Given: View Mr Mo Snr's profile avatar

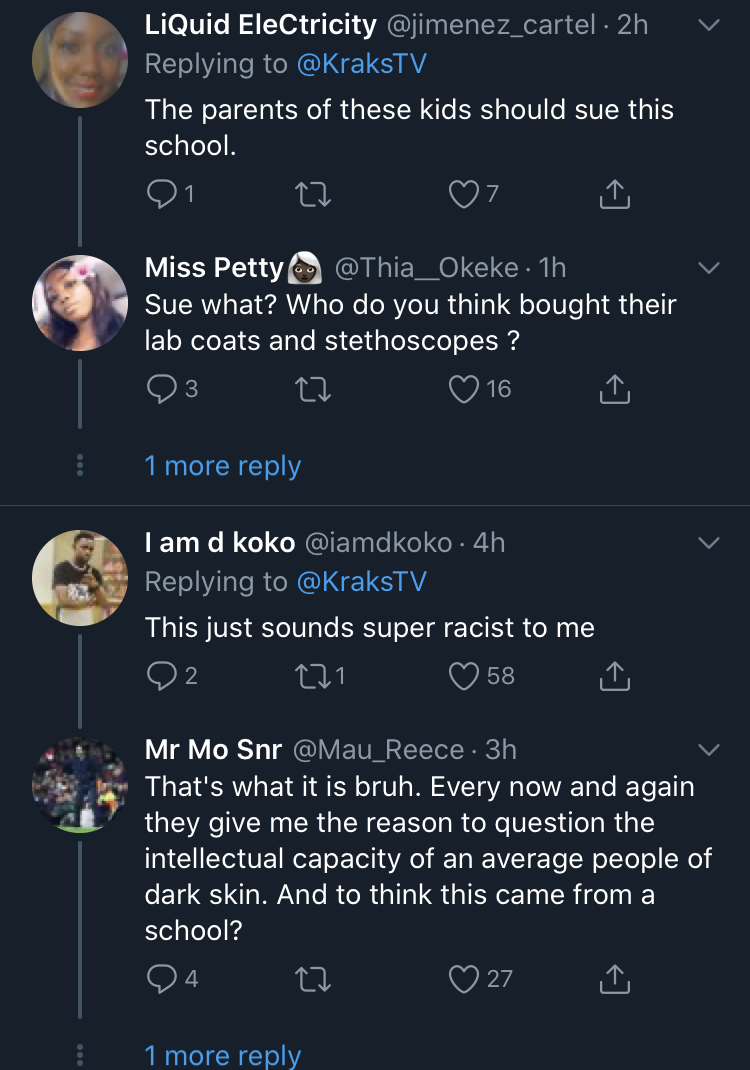Looking at the screenshot, I should (x=80, y=784).
